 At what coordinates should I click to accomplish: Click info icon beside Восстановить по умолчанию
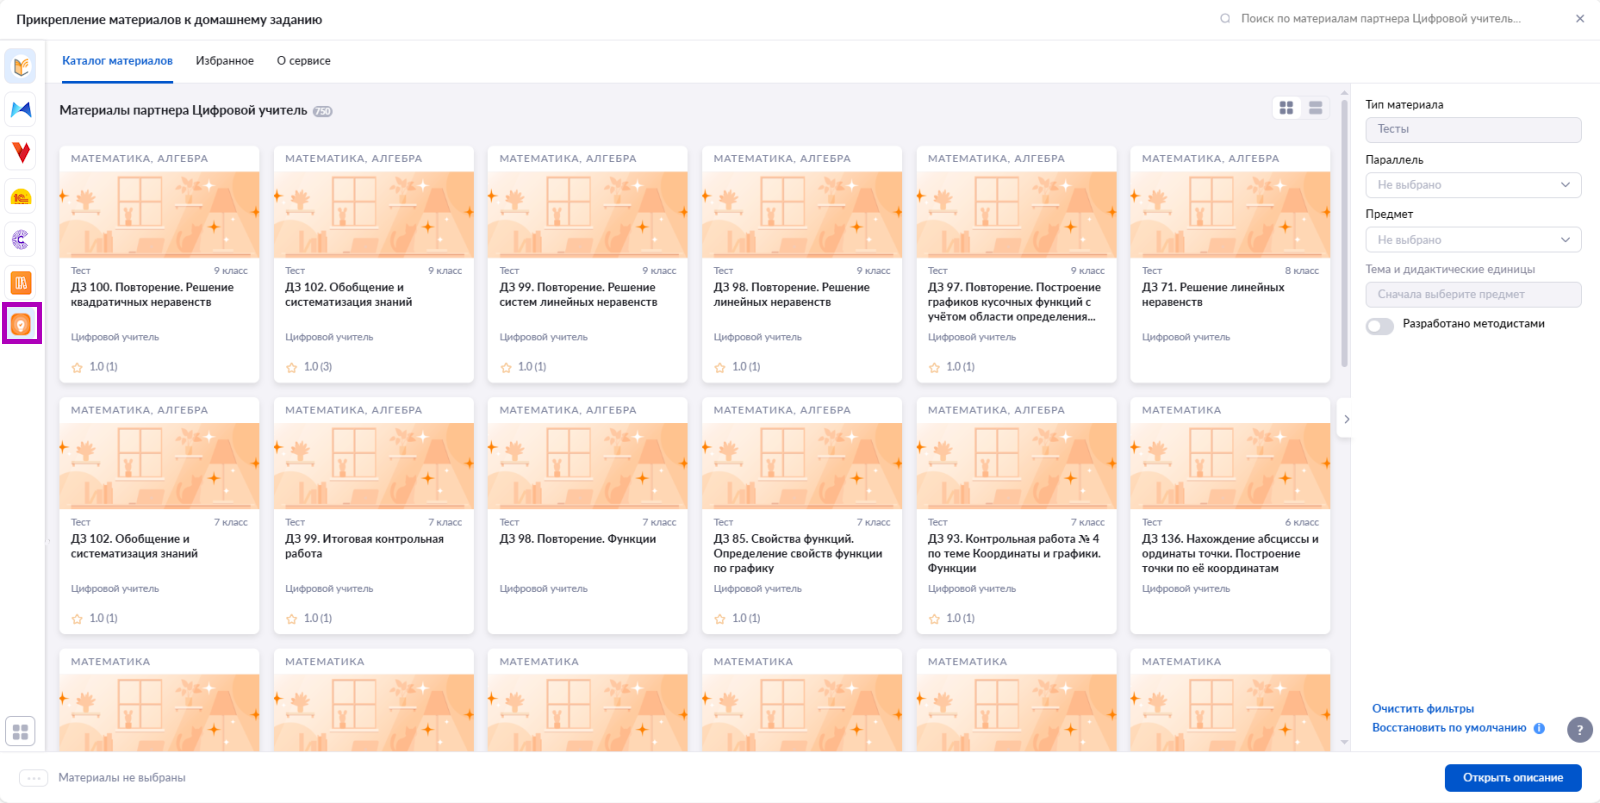click(1539, 728)
